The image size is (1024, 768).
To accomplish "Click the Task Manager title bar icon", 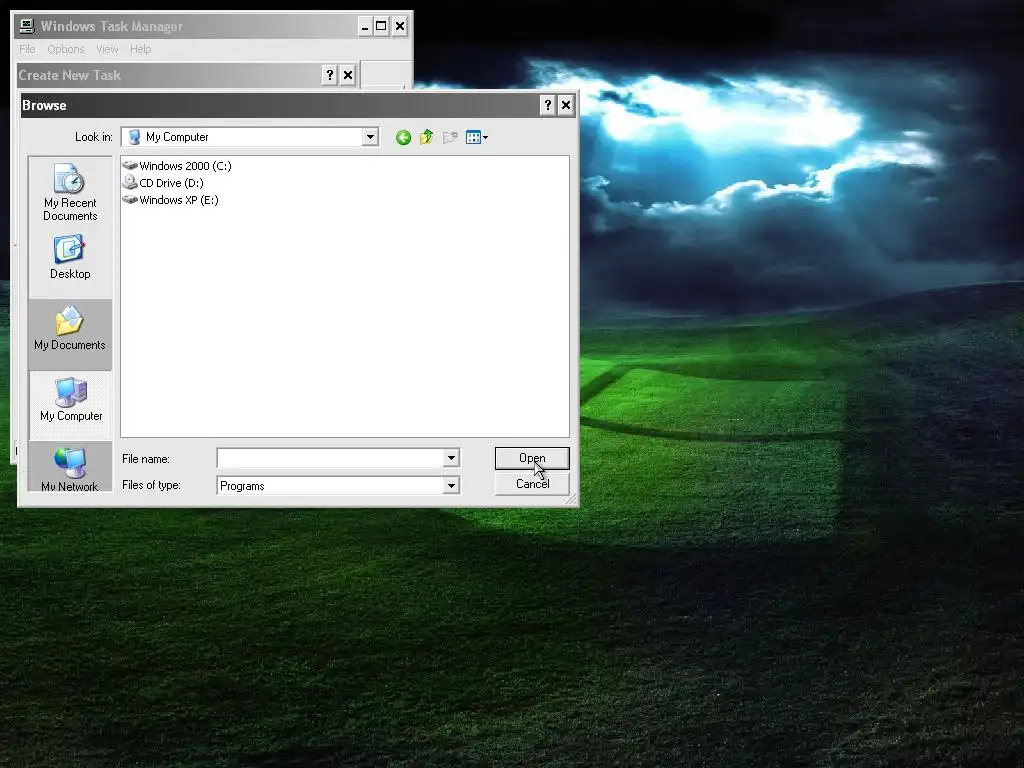I will point(27,26).
